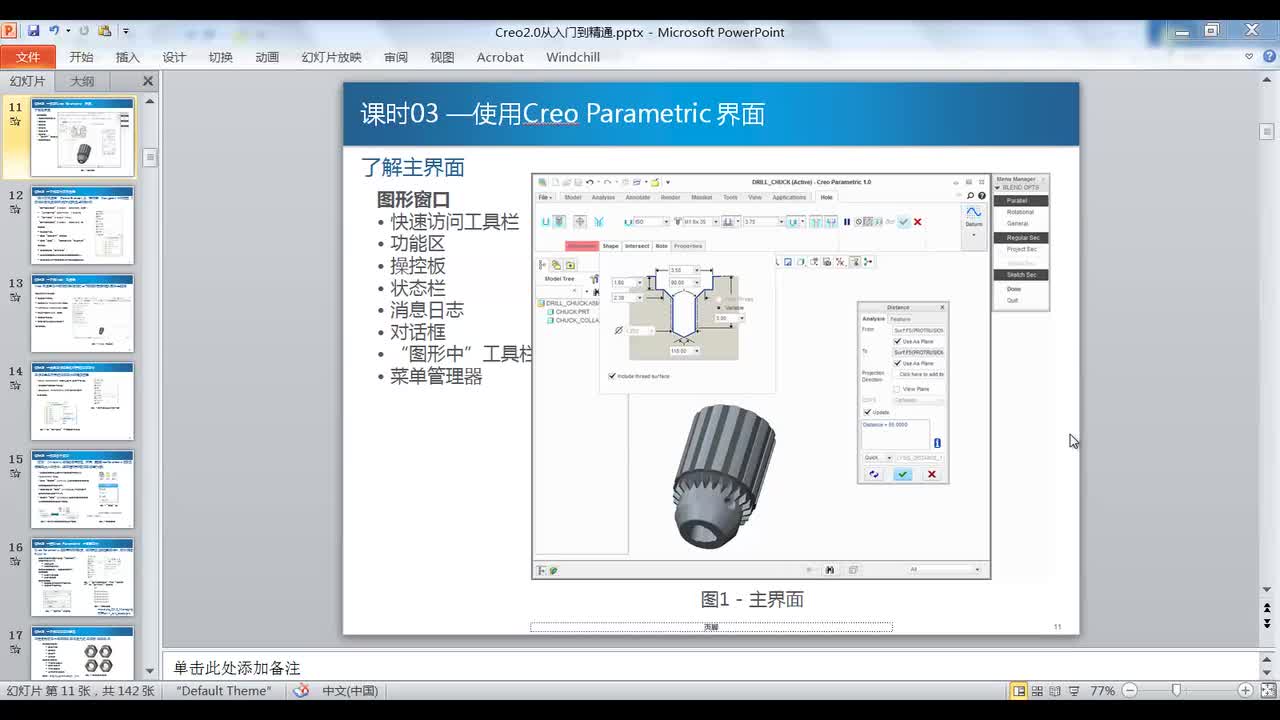Open the 视图 ribbon tab
The width and height of the screenshot is (1280, 720).
[442, 57]
